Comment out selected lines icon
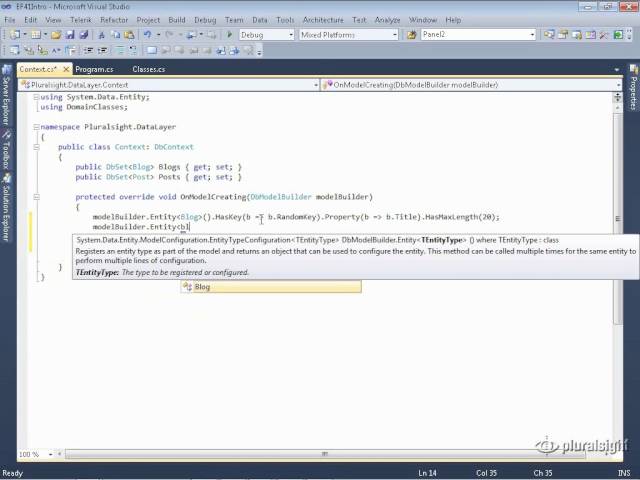 (x=120, y=51)
